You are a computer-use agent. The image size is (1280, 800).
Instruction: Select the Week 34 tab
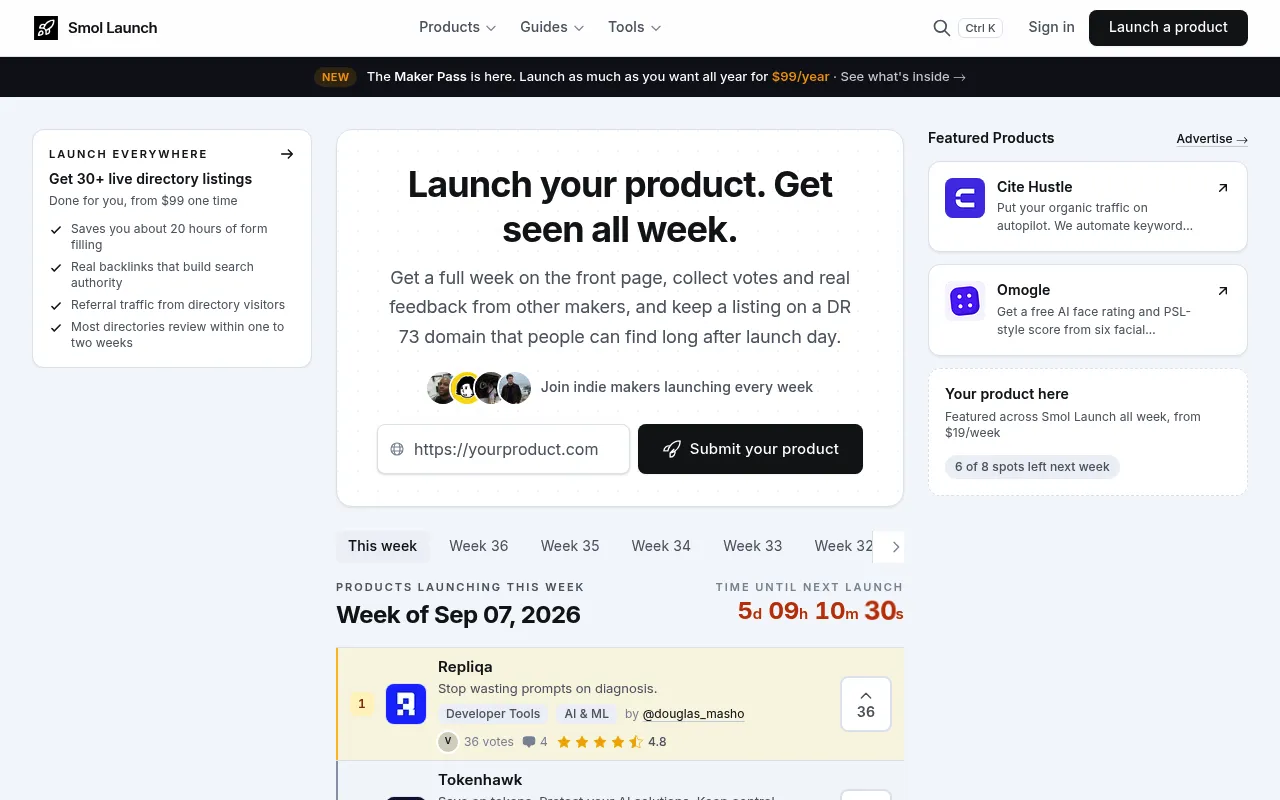coord(661,546)
